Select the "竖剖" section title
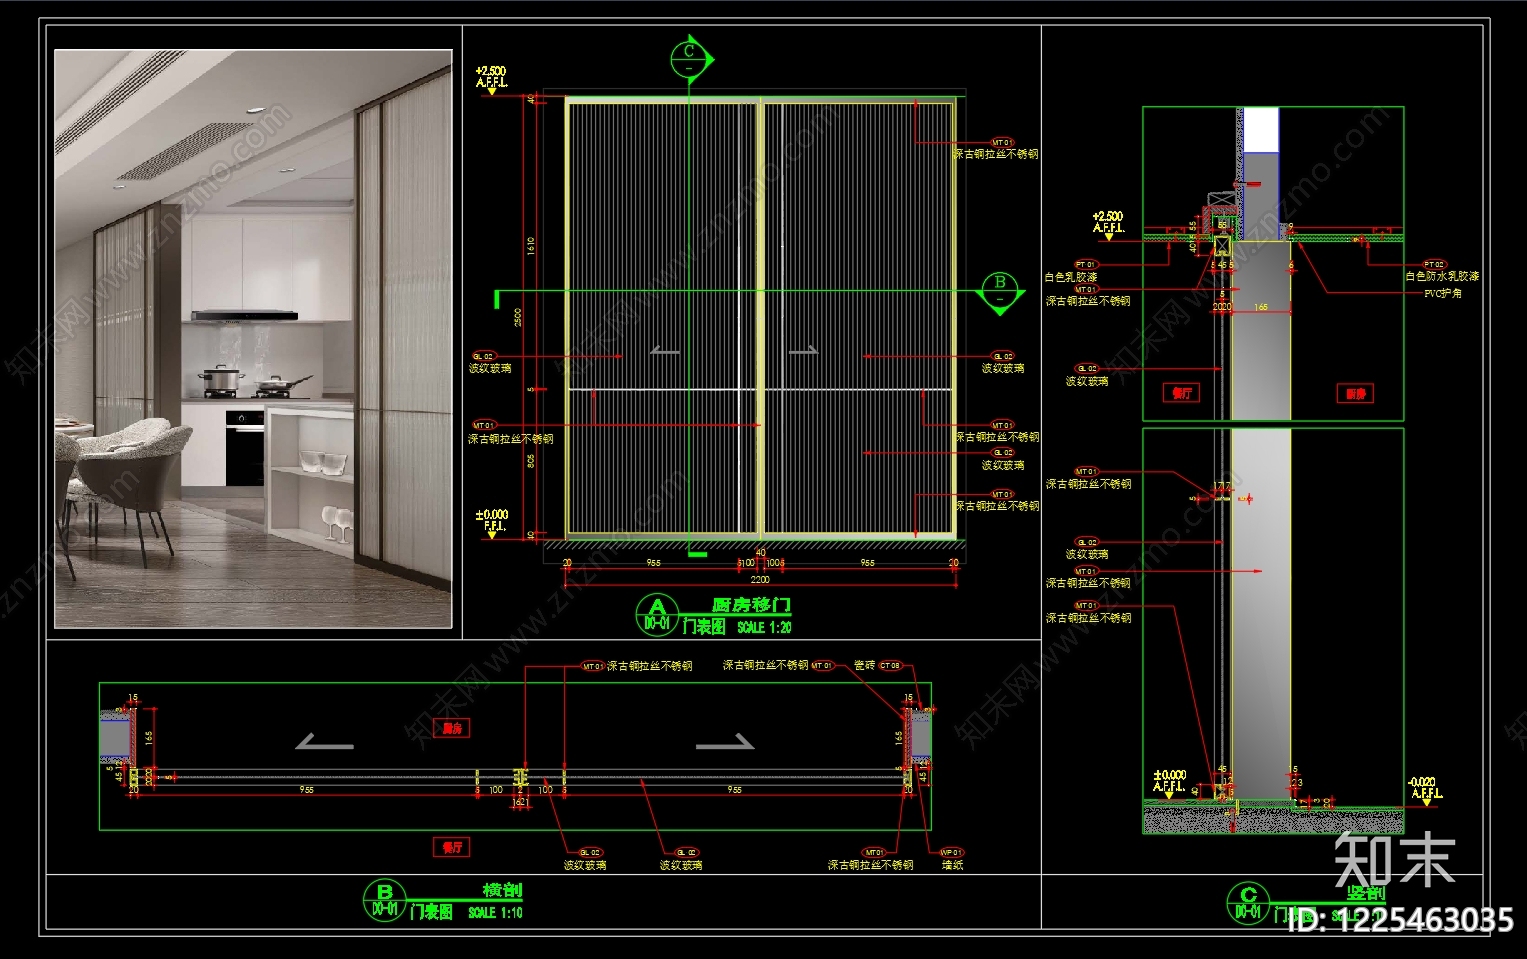 tap(1366, 893)
